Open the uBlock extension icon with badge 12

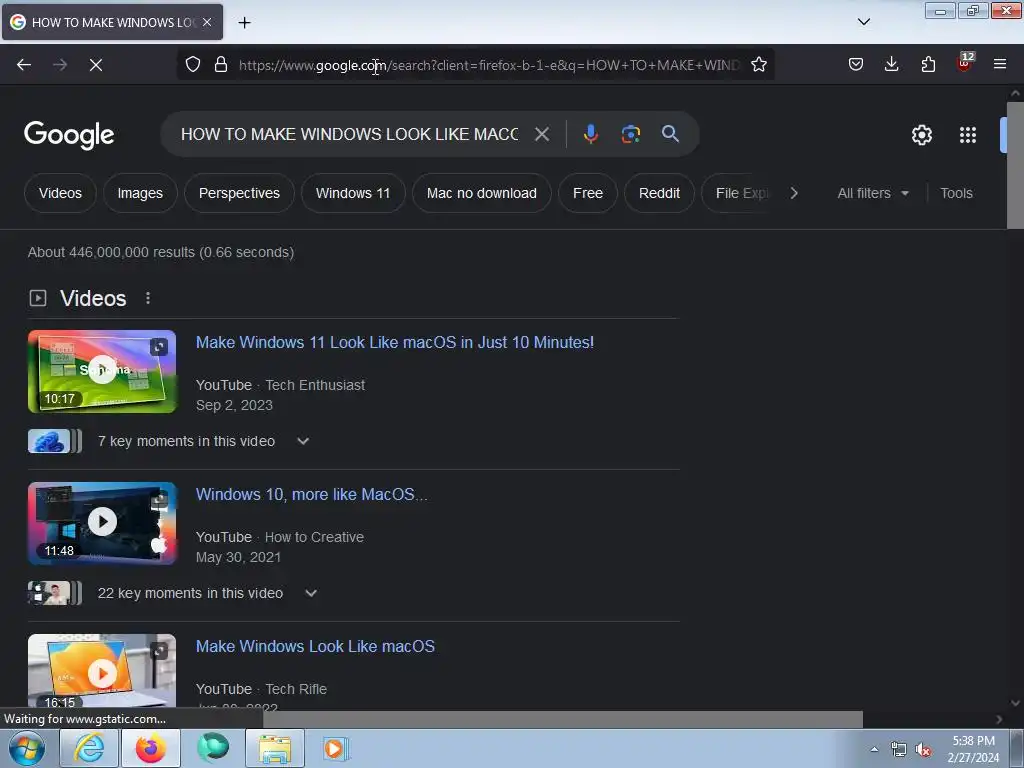[965, 63]
